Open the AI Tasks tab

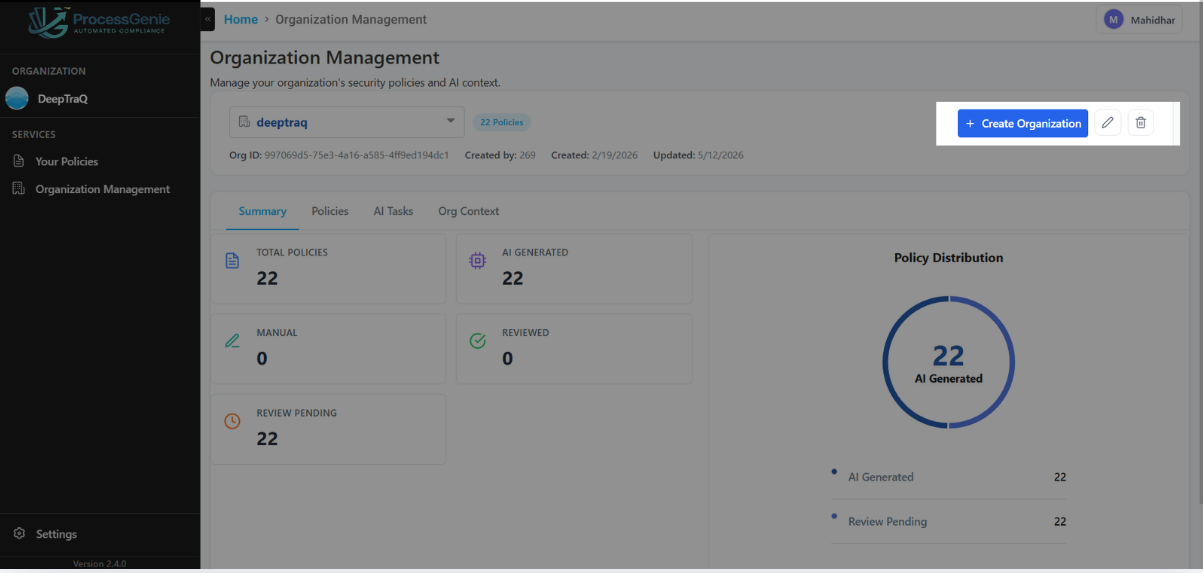tap(393, 211)
